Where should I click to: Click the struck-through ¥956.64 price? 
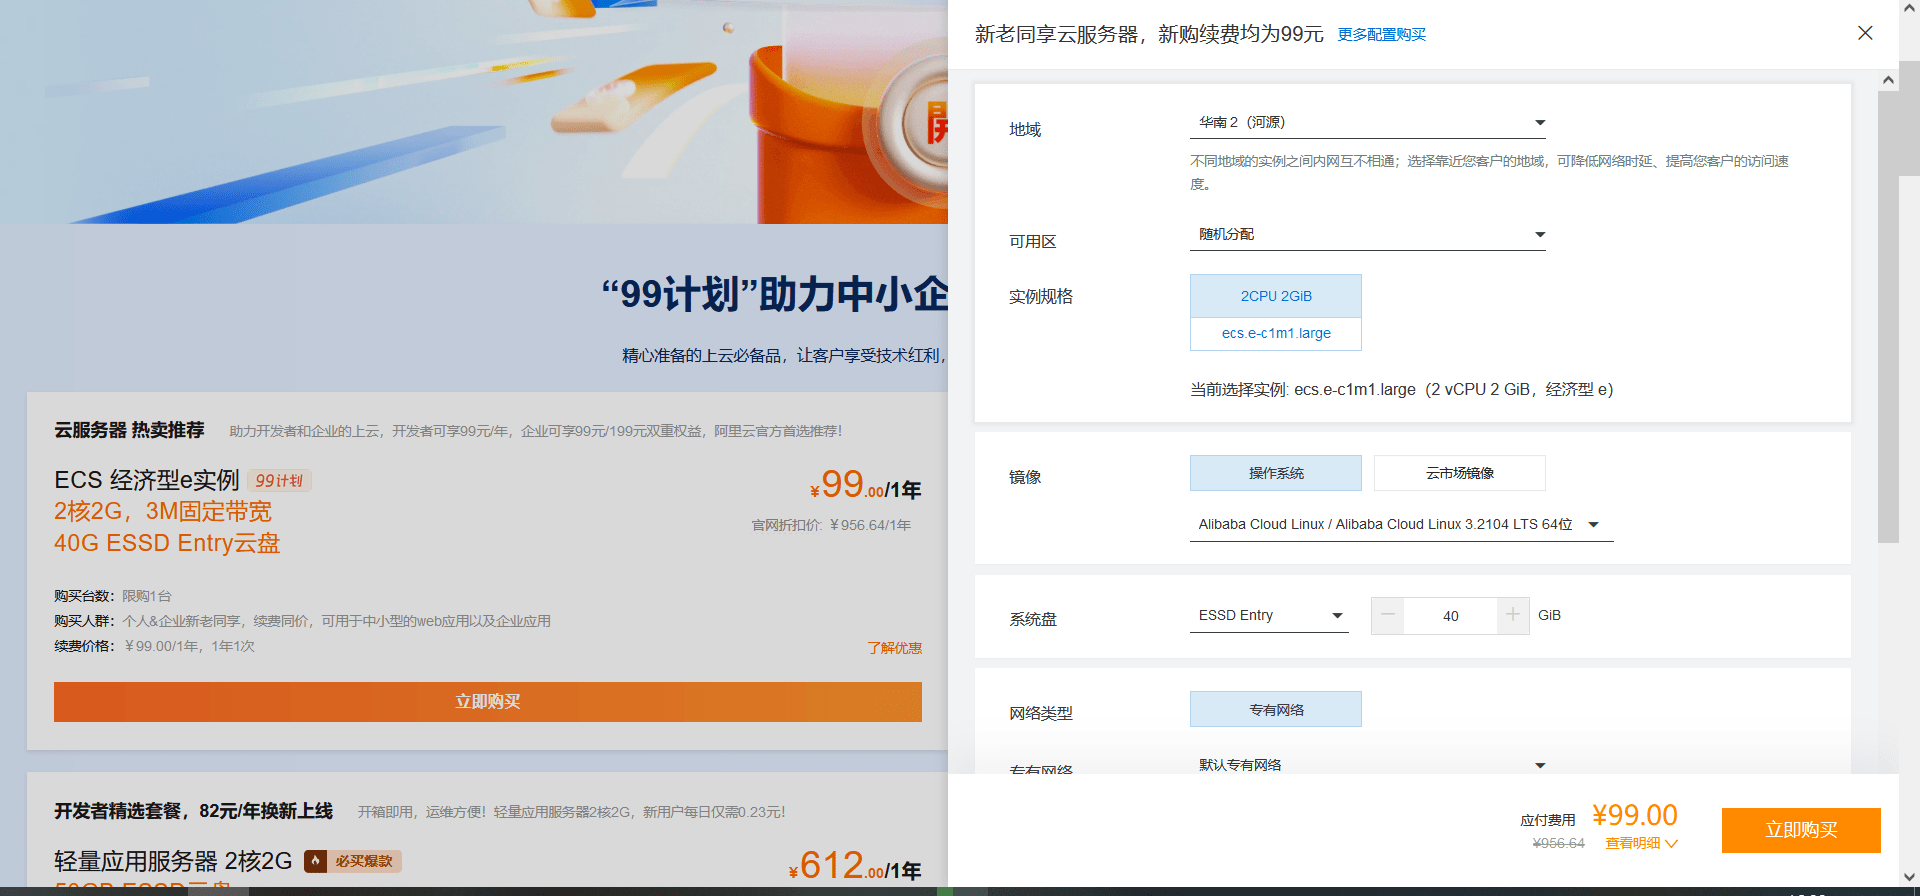(1558, 844)
